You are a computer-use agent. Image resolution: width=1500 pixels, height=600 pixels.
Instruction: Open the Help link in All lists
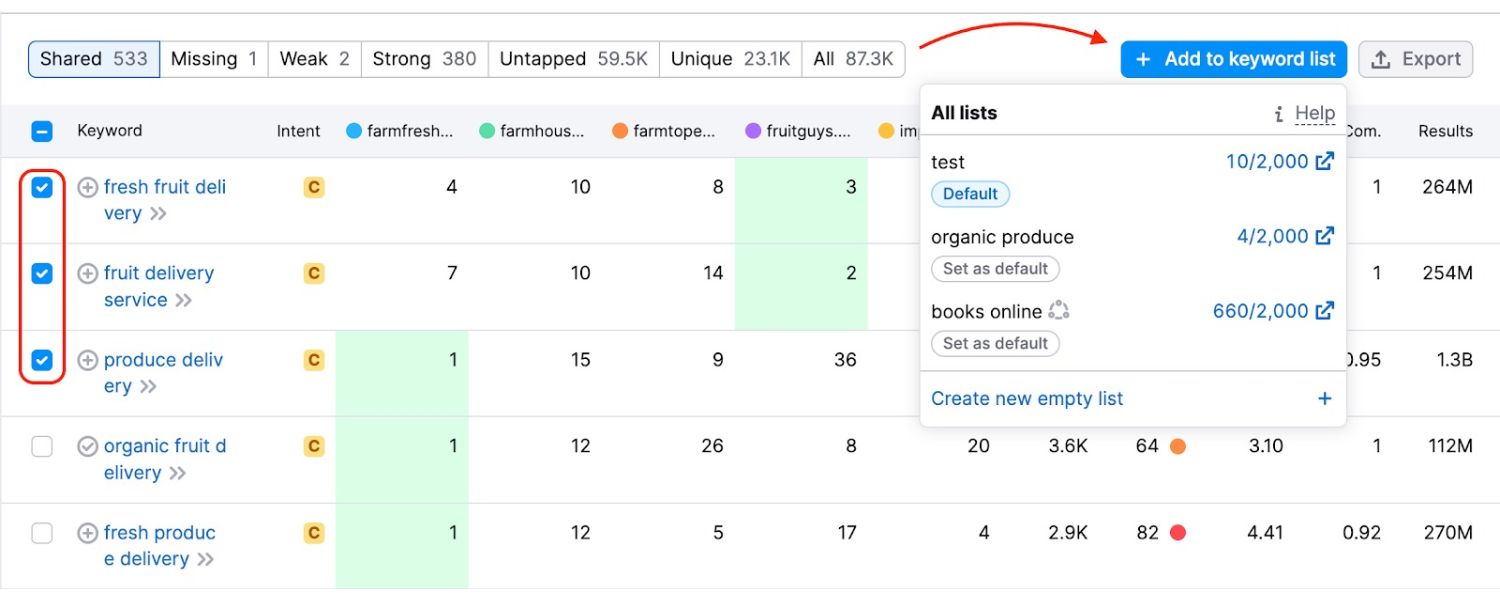(1314, 113)
